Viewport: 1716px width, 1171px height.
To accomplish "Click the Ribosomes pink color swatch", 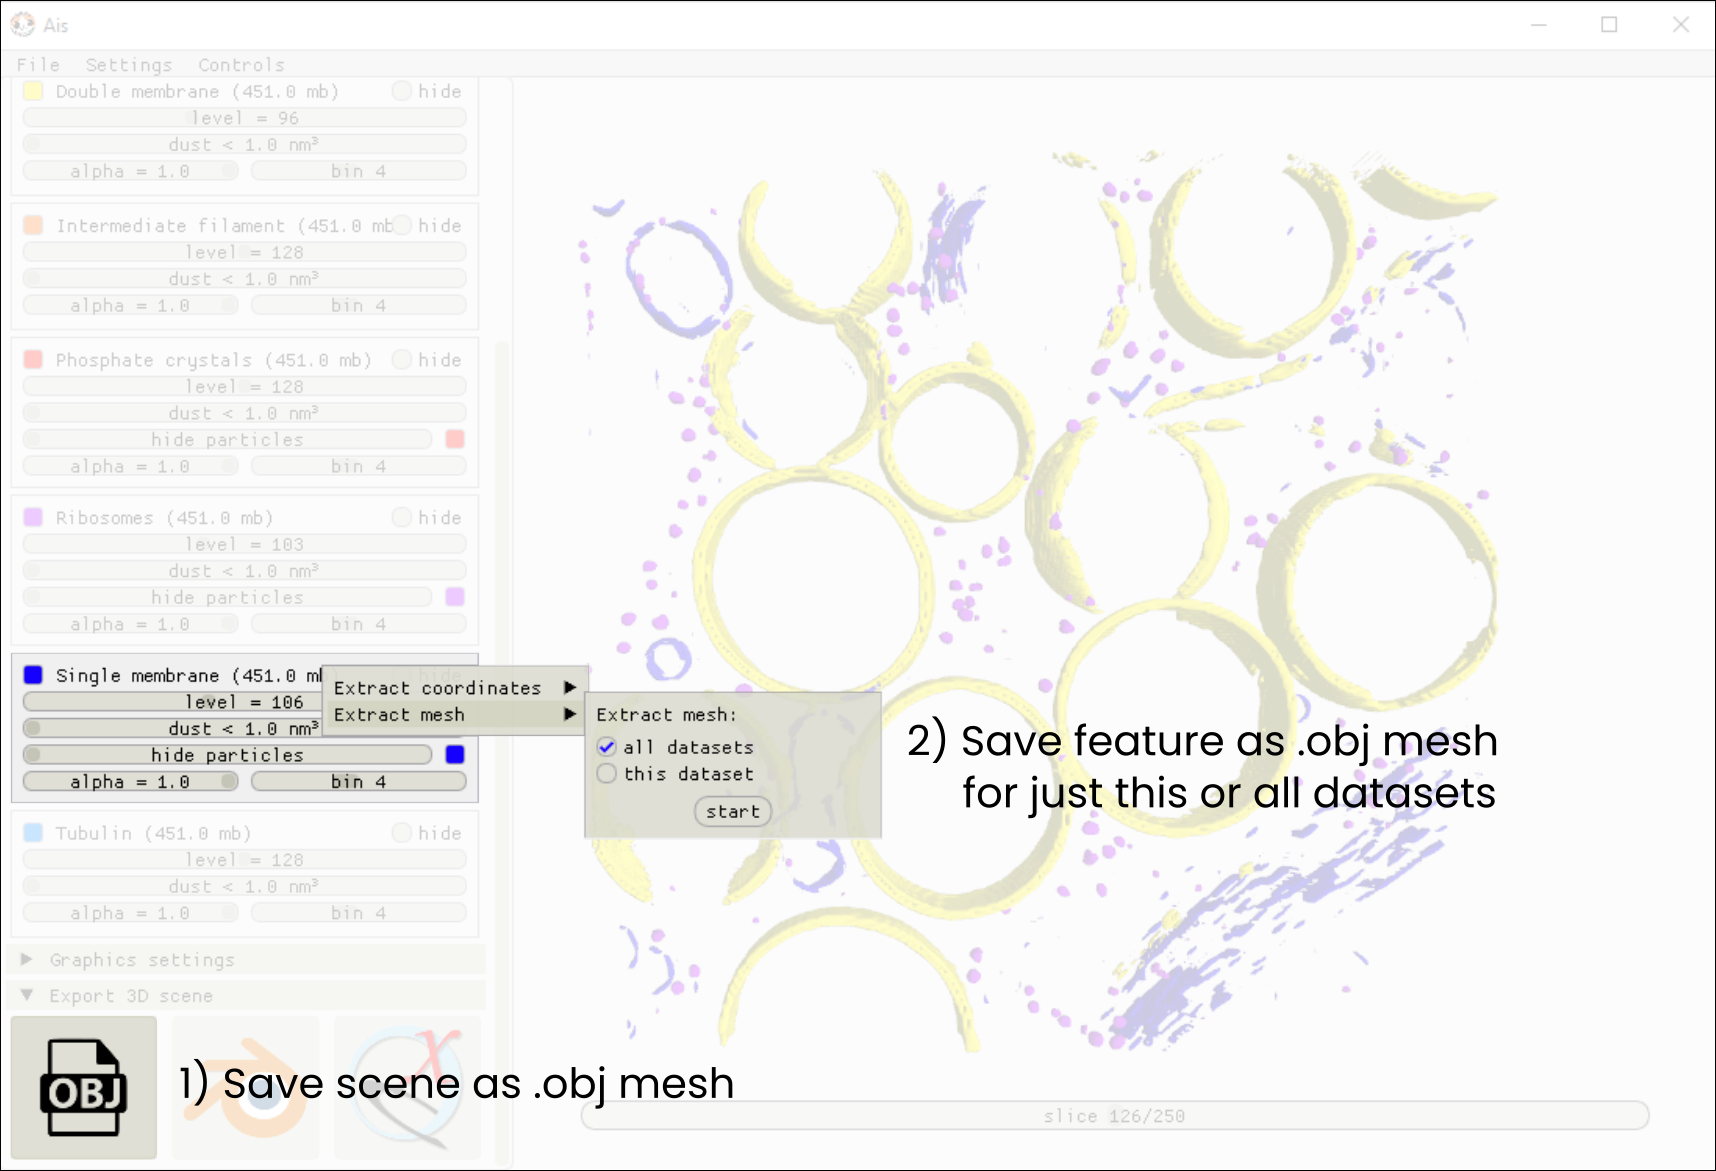I will point(33,517).
